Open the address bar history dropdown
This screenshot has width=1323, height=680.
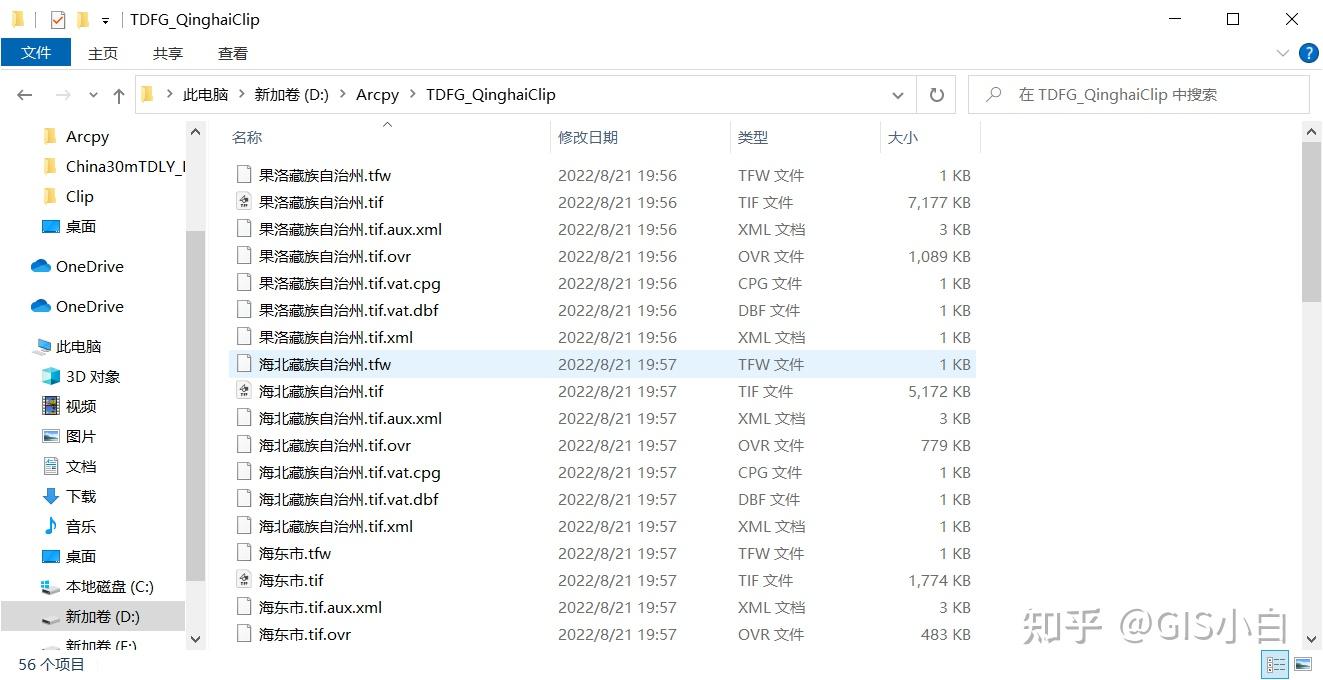coord(897,95)
